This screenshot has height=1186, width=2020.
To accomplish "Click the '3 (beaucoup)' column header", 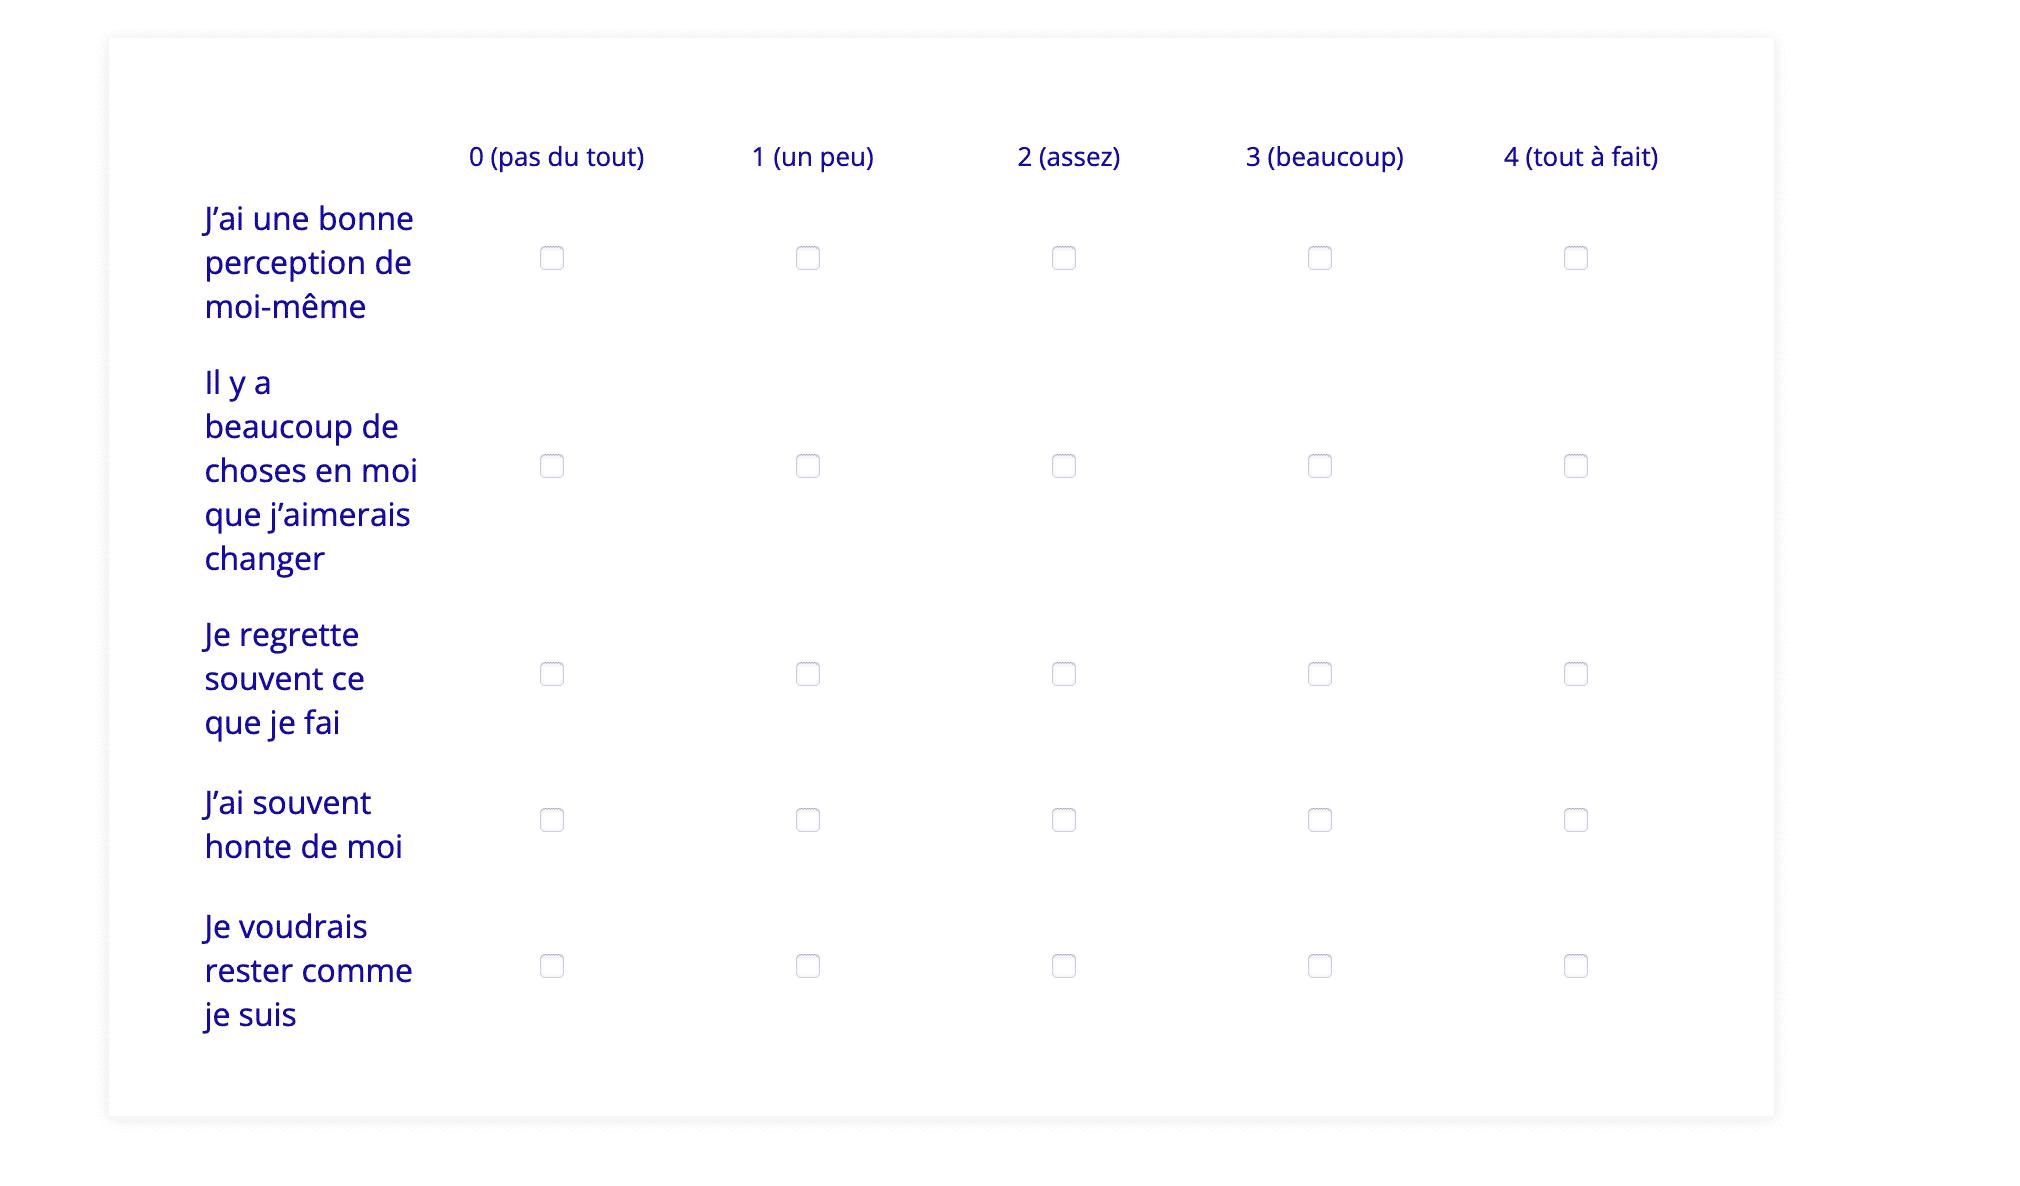I will click(1324, 157).
